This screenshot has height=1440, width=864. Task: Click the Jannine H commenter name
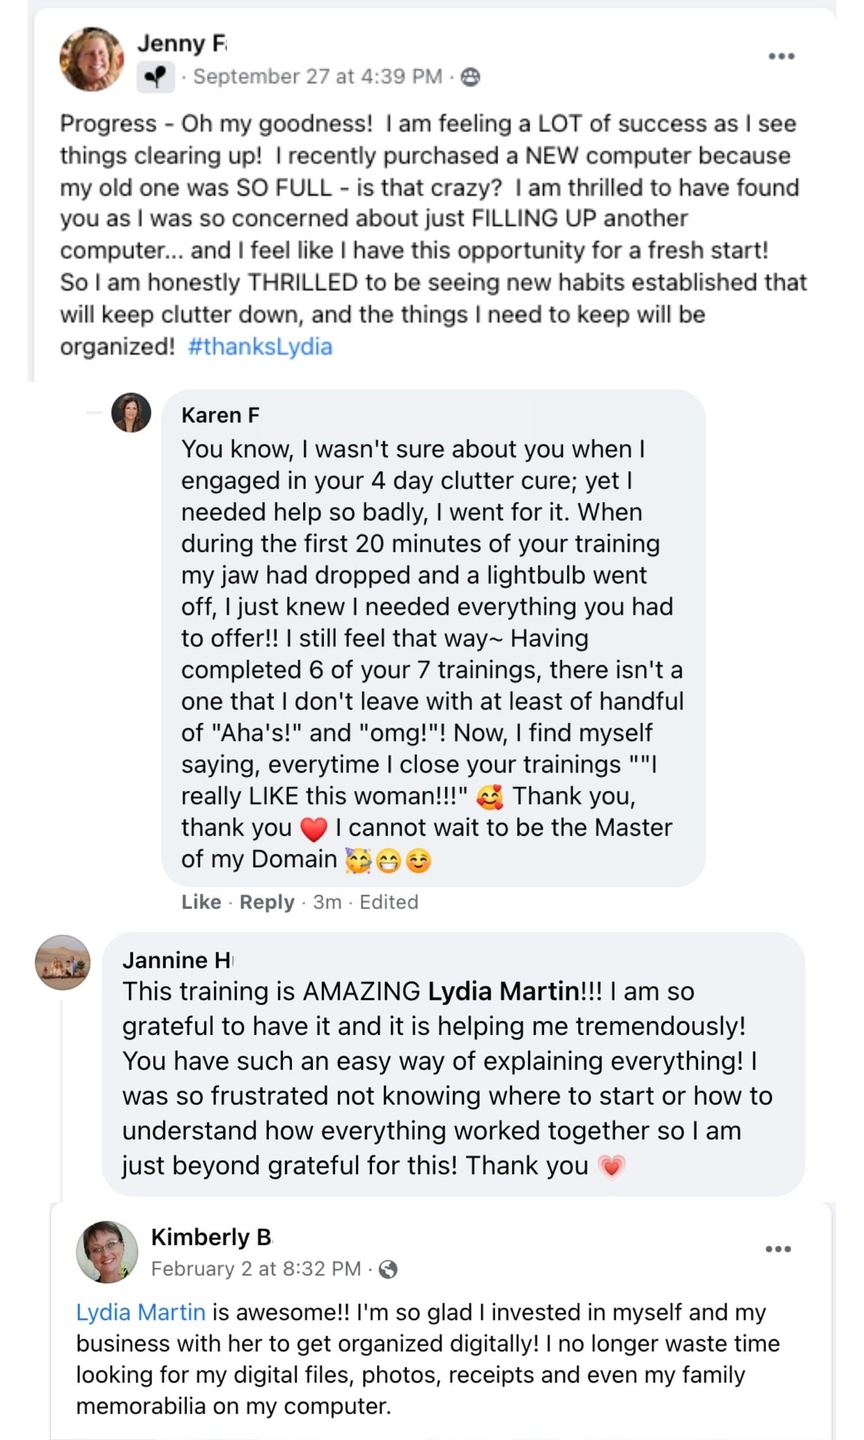click(177, 961)
